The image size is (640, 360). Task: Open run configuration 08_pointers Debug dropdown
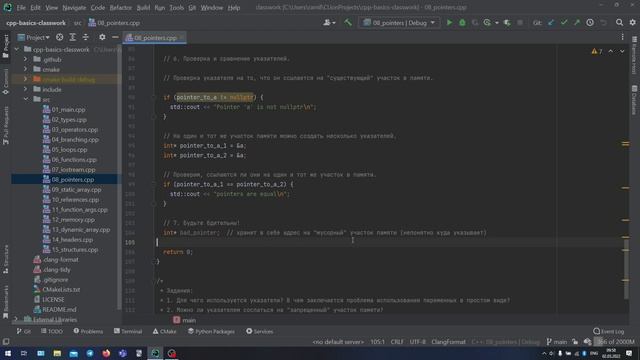coord(399,23)
